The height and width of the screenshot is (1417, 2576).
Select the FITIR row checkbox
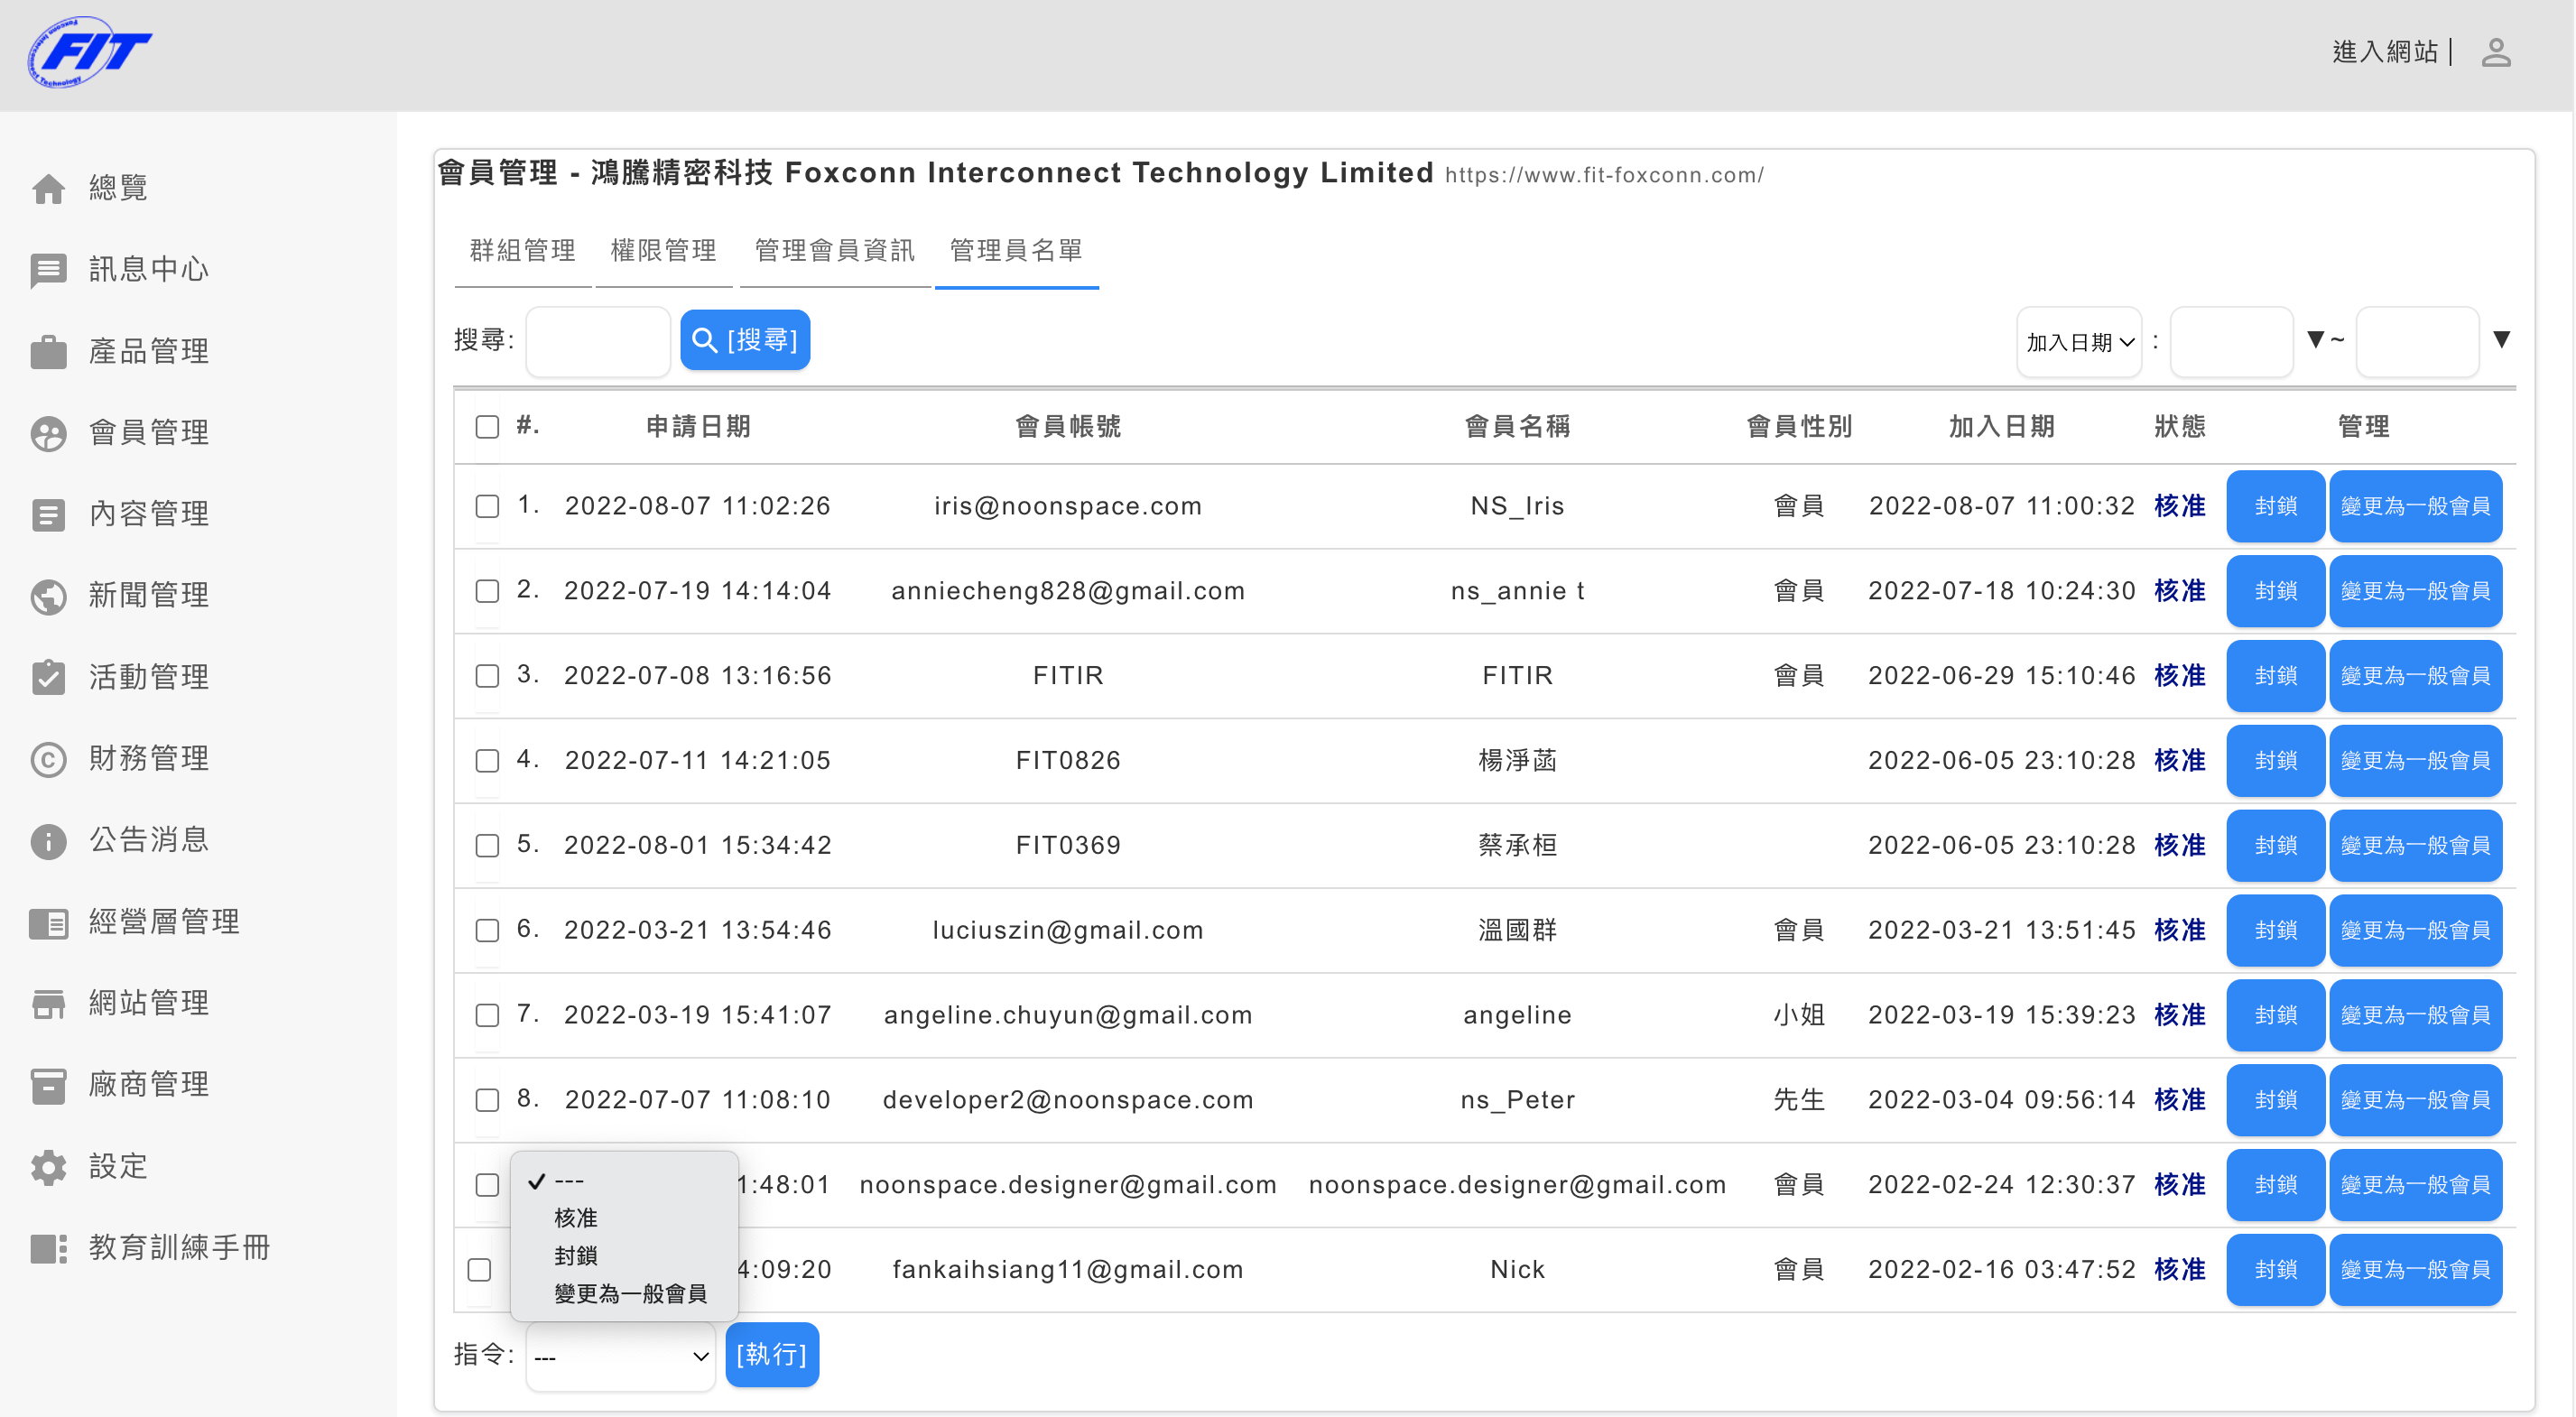coord(487,676)
